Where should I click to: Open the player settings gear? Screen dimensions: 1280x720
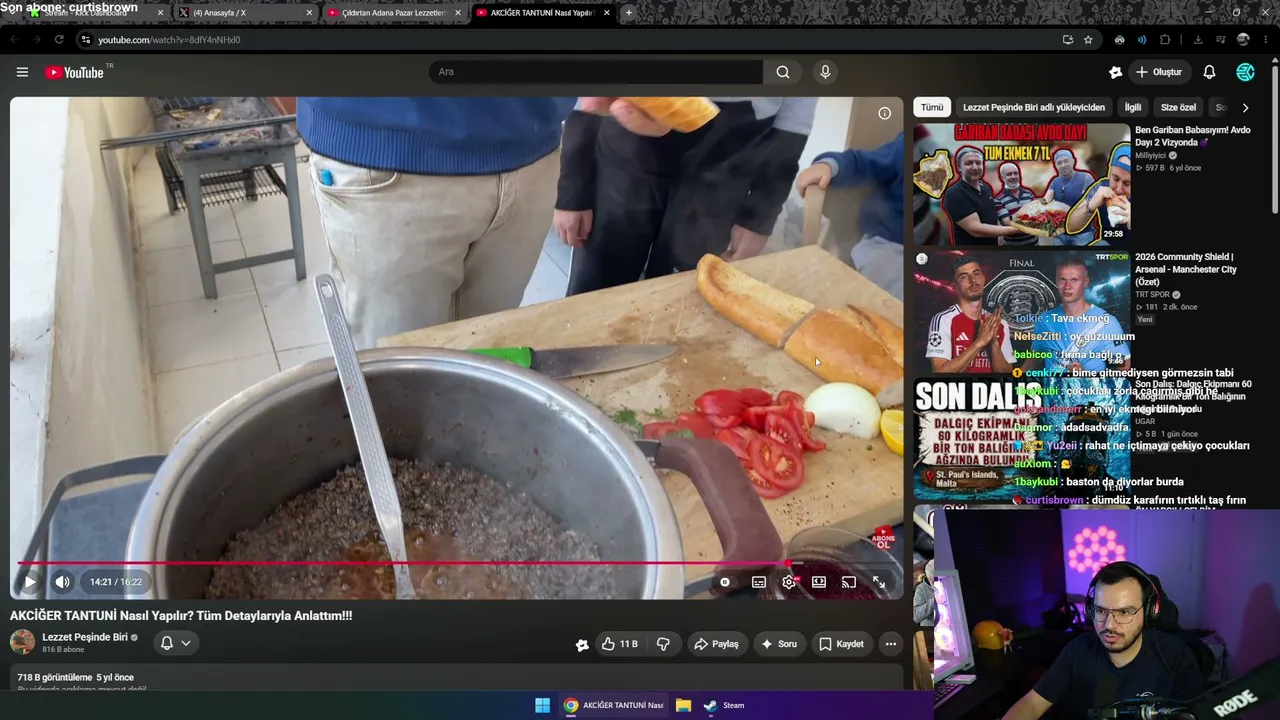tap(789, 582)
